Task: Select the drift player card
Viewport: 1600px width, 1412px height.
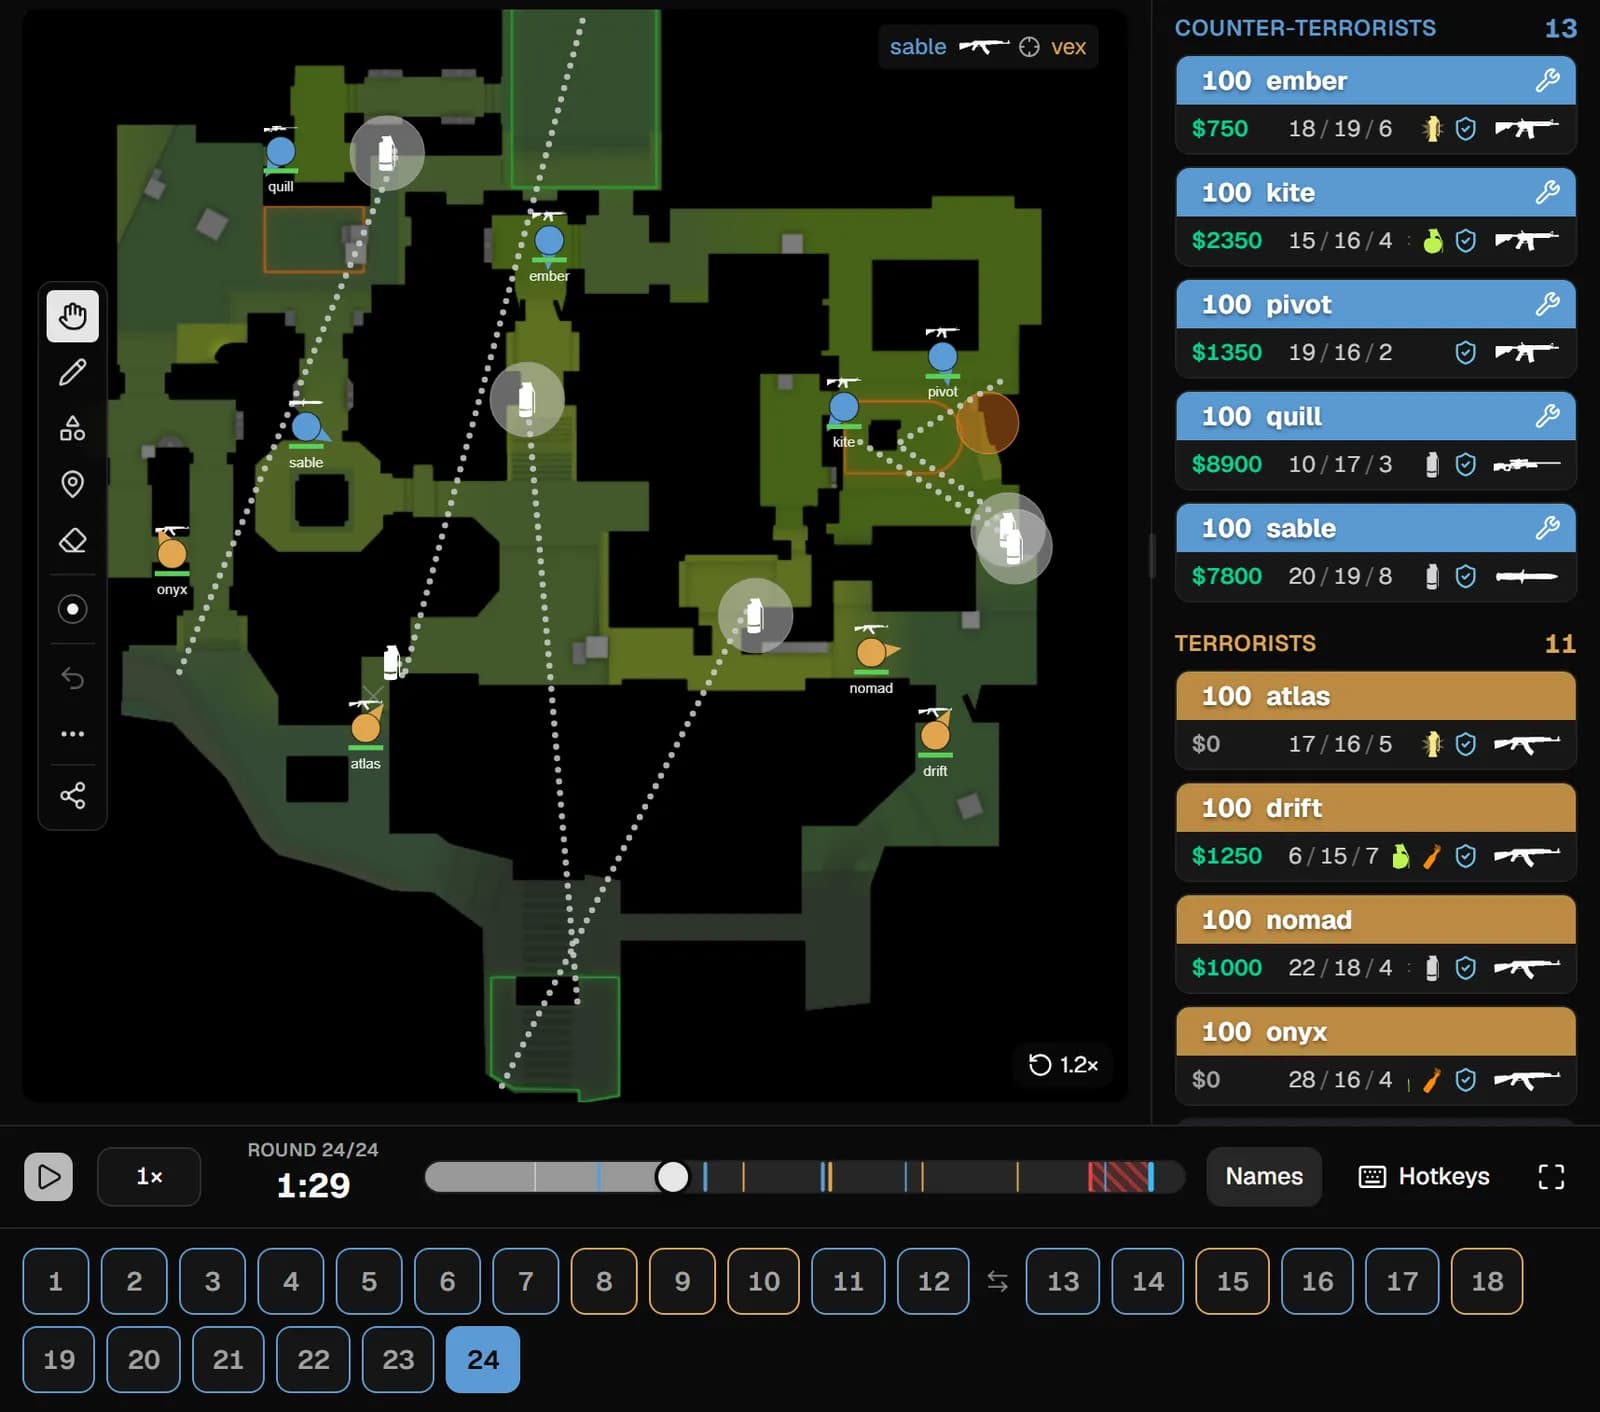Action: coord(1376,832)
